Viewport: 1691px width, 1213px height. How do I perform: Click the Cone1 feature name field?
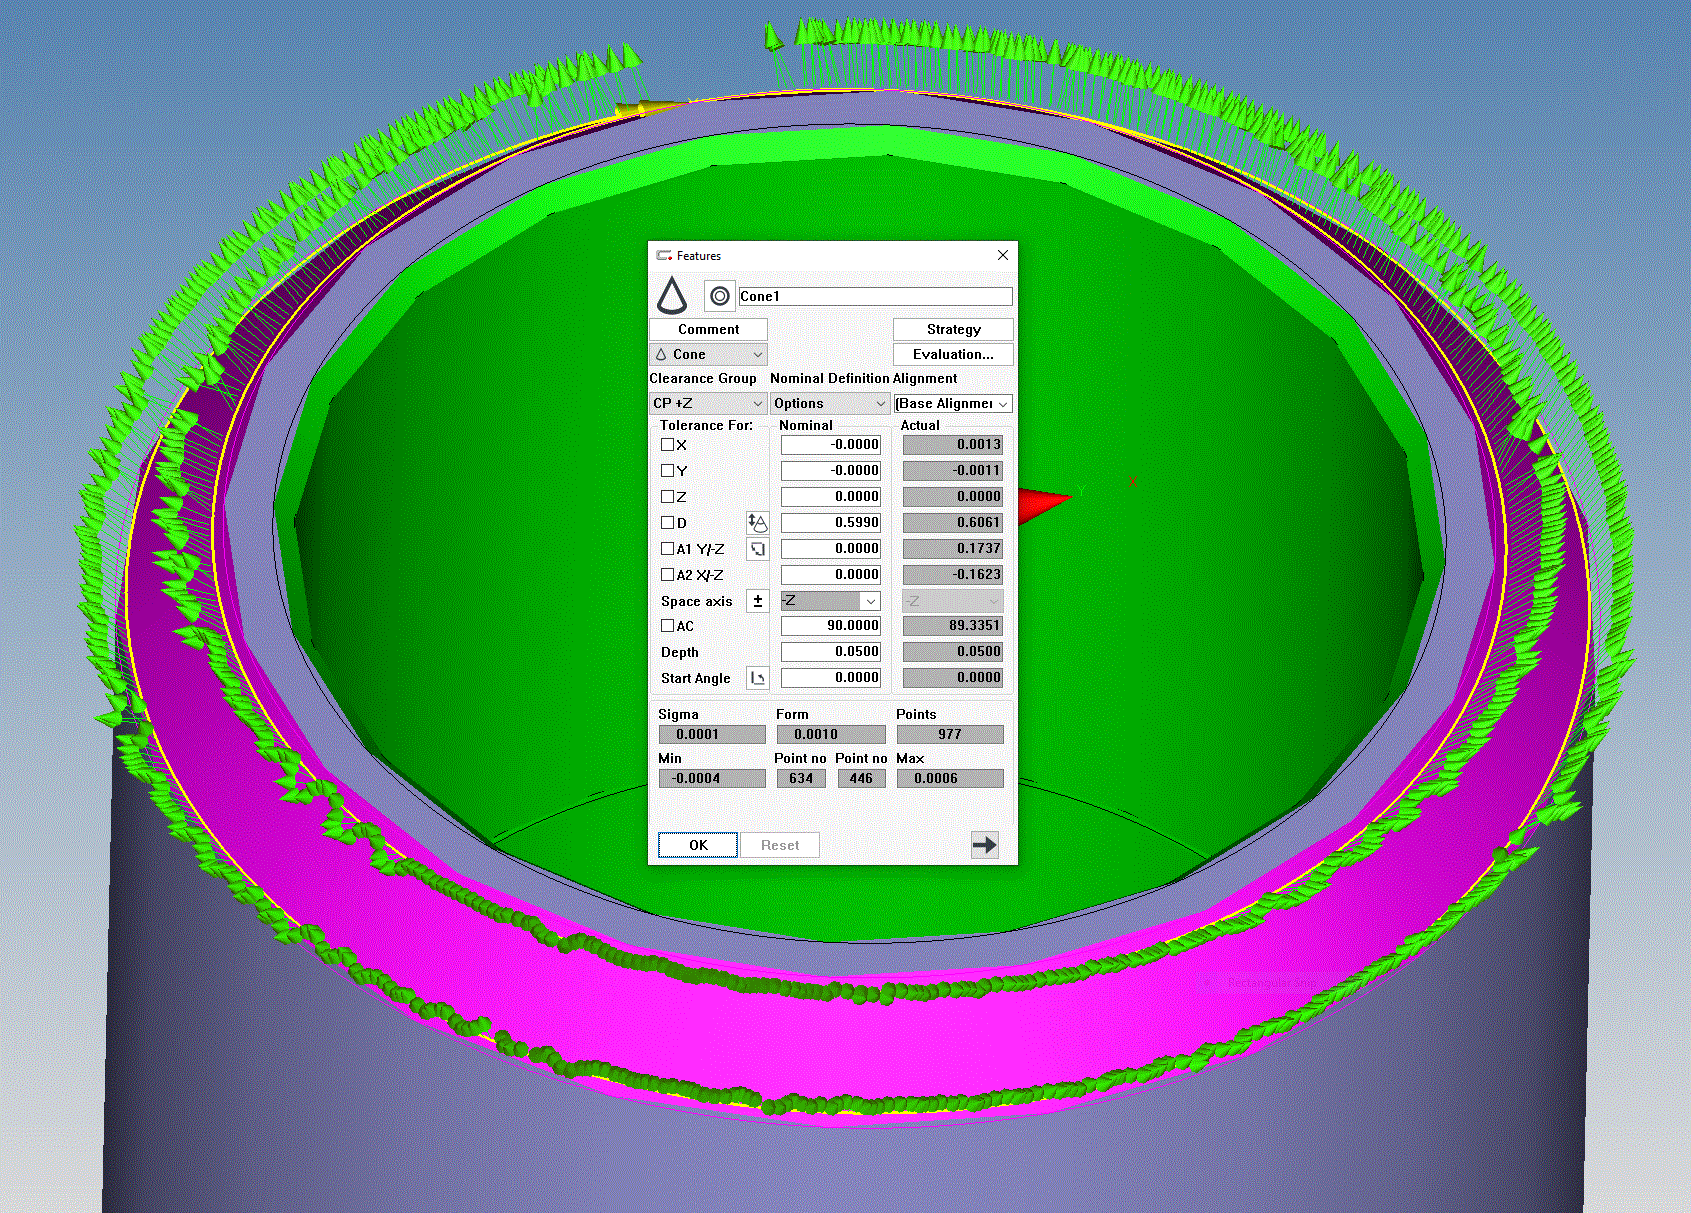coord(874,297)
